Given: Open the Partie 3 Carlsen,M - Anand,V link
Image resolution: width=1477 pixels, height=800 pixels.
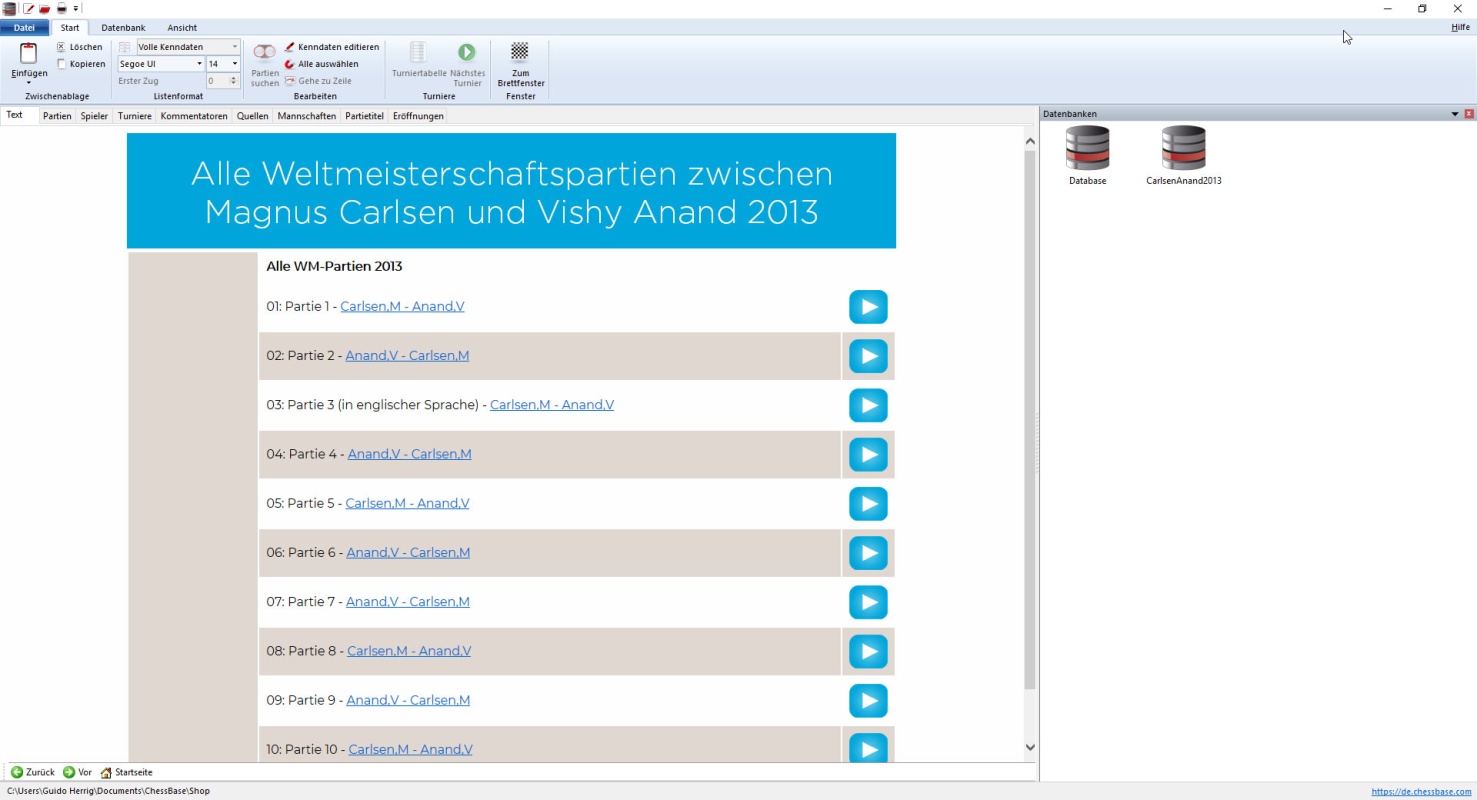Looking at the screenshot, I should coord(552,405).
